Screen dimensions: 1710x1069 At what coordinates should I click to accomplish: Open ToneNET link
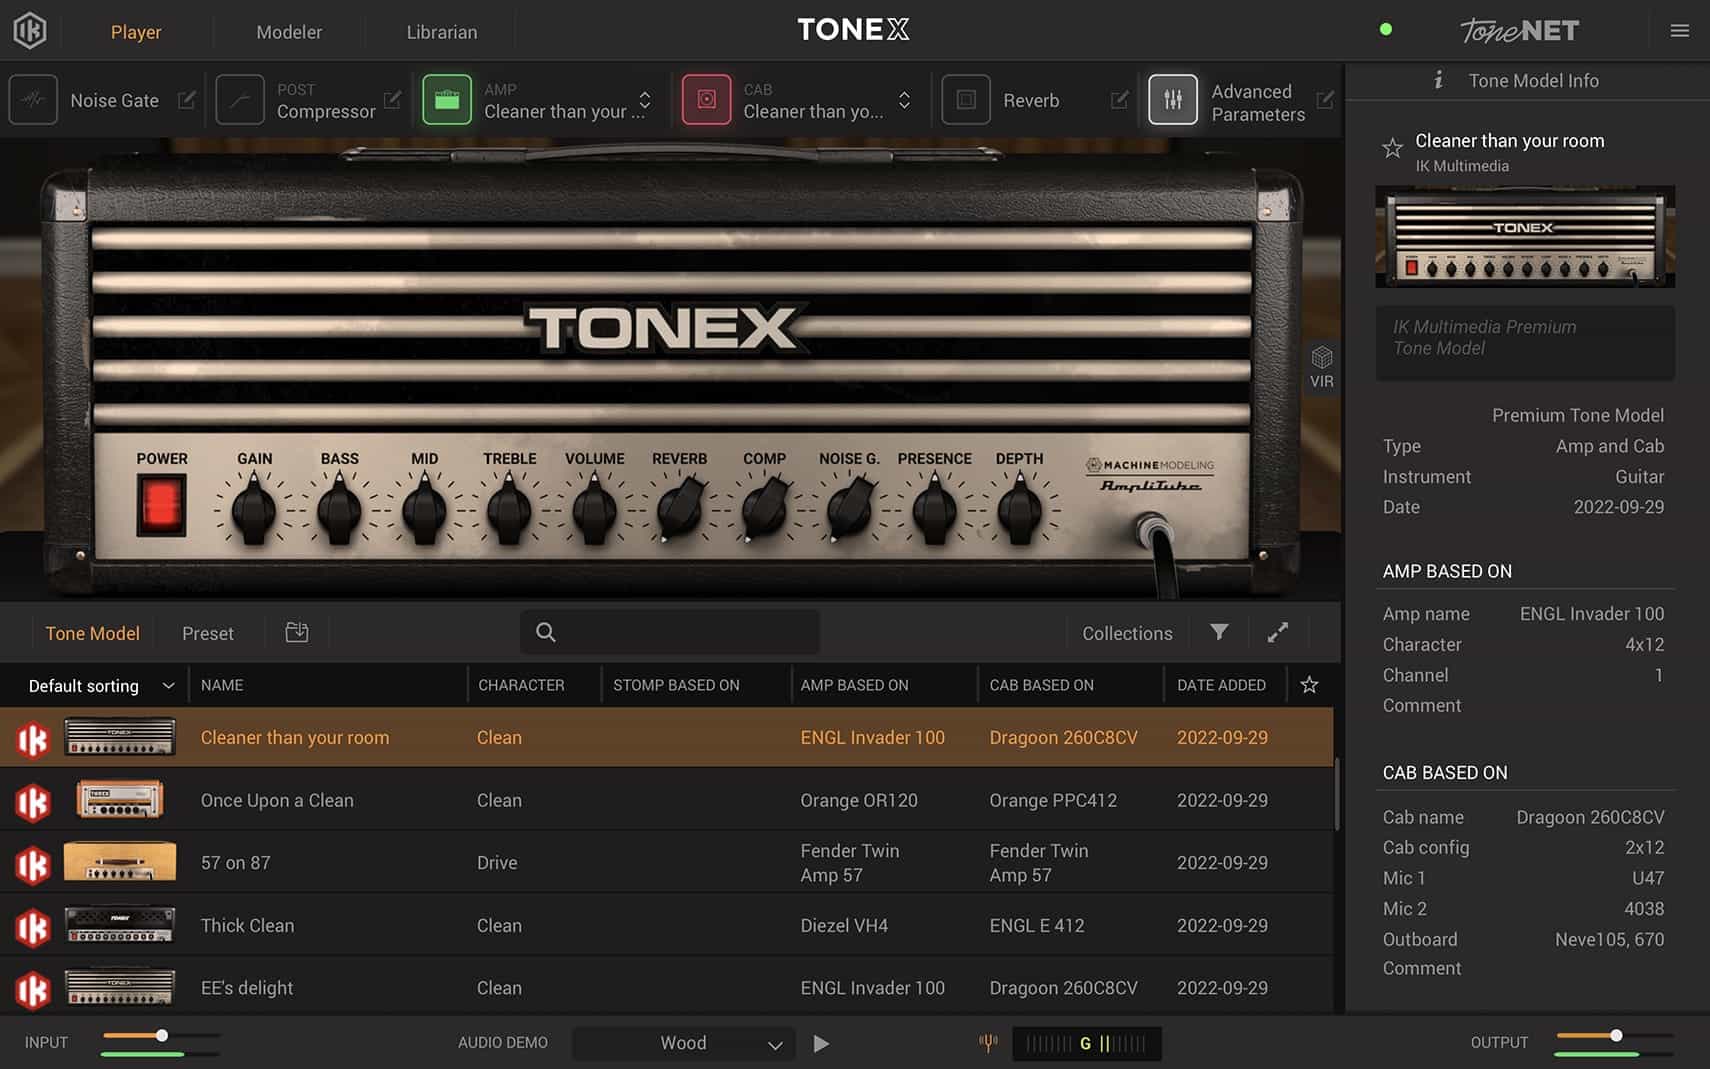pyautogui.click(x=1520, y=31)
